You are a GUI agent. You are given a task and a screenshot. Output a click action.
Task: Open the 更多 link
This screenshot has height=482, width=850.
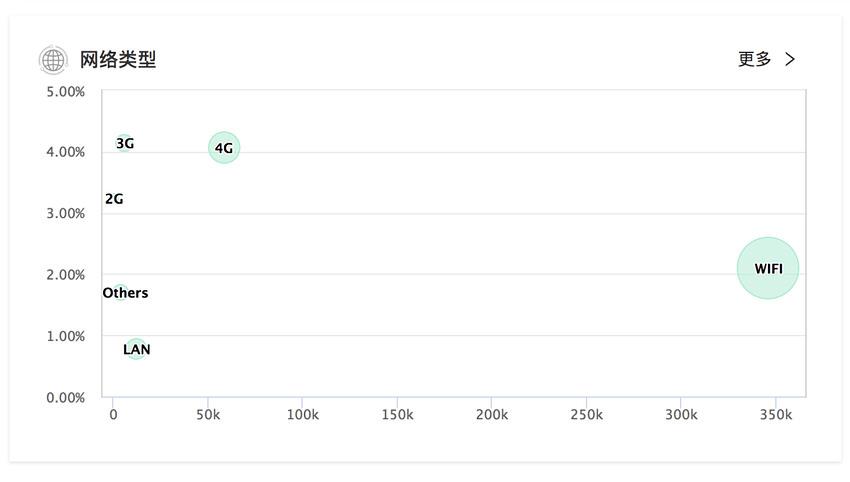pos(754,59)
